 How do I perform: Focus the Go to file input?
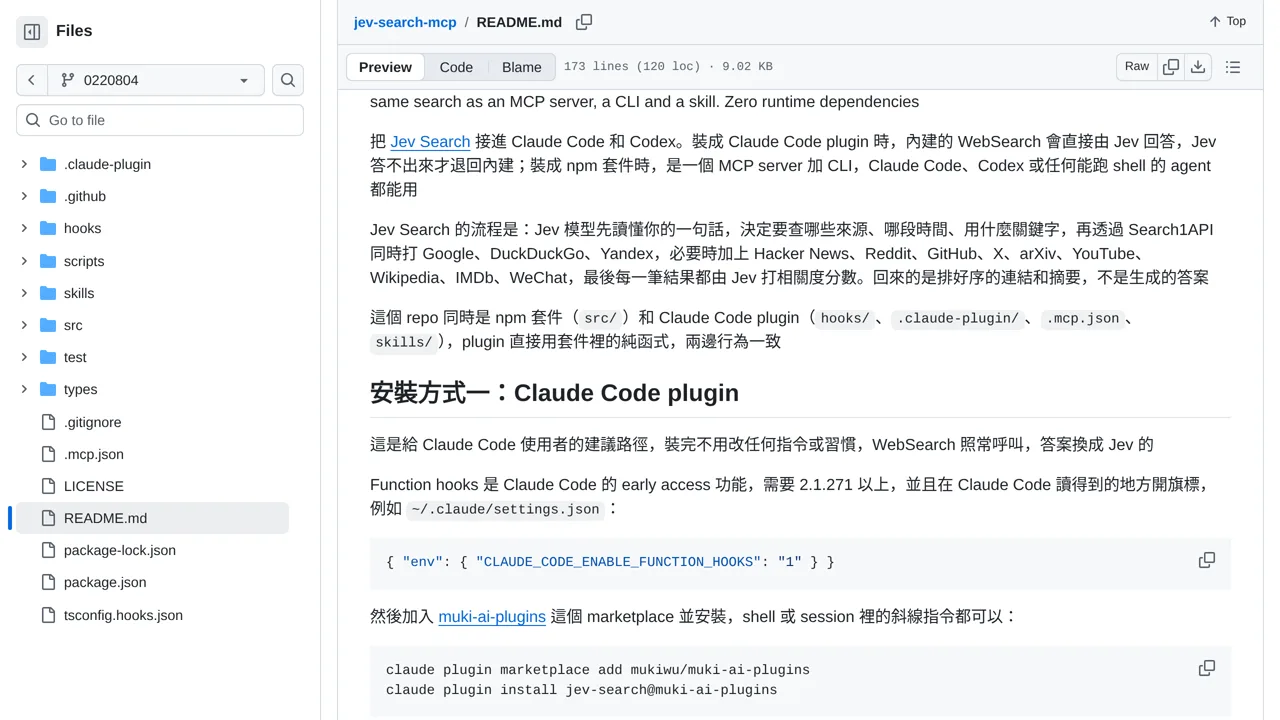tap(160, 120)
